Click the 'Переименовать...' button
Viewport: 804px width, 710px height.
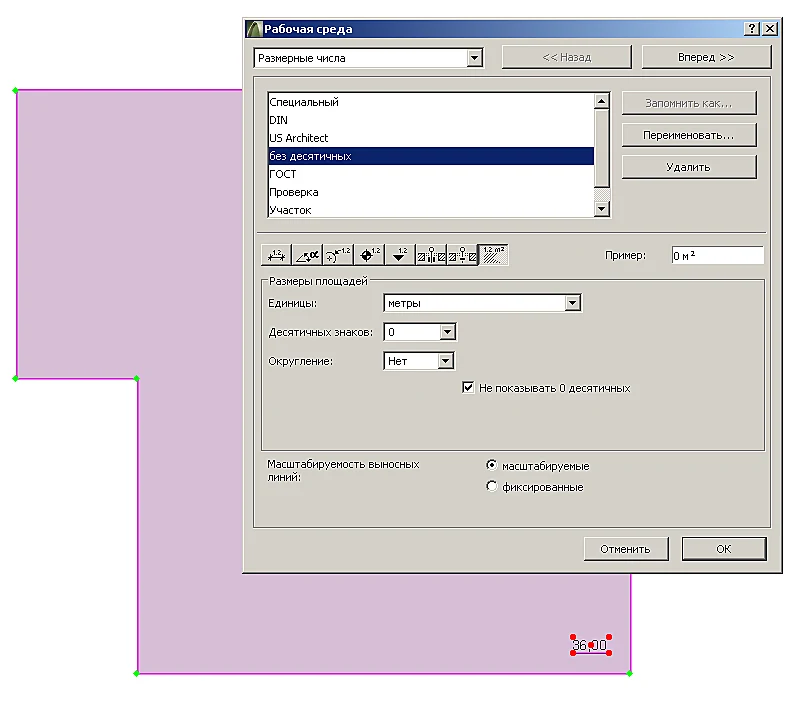tap(689, 135)
